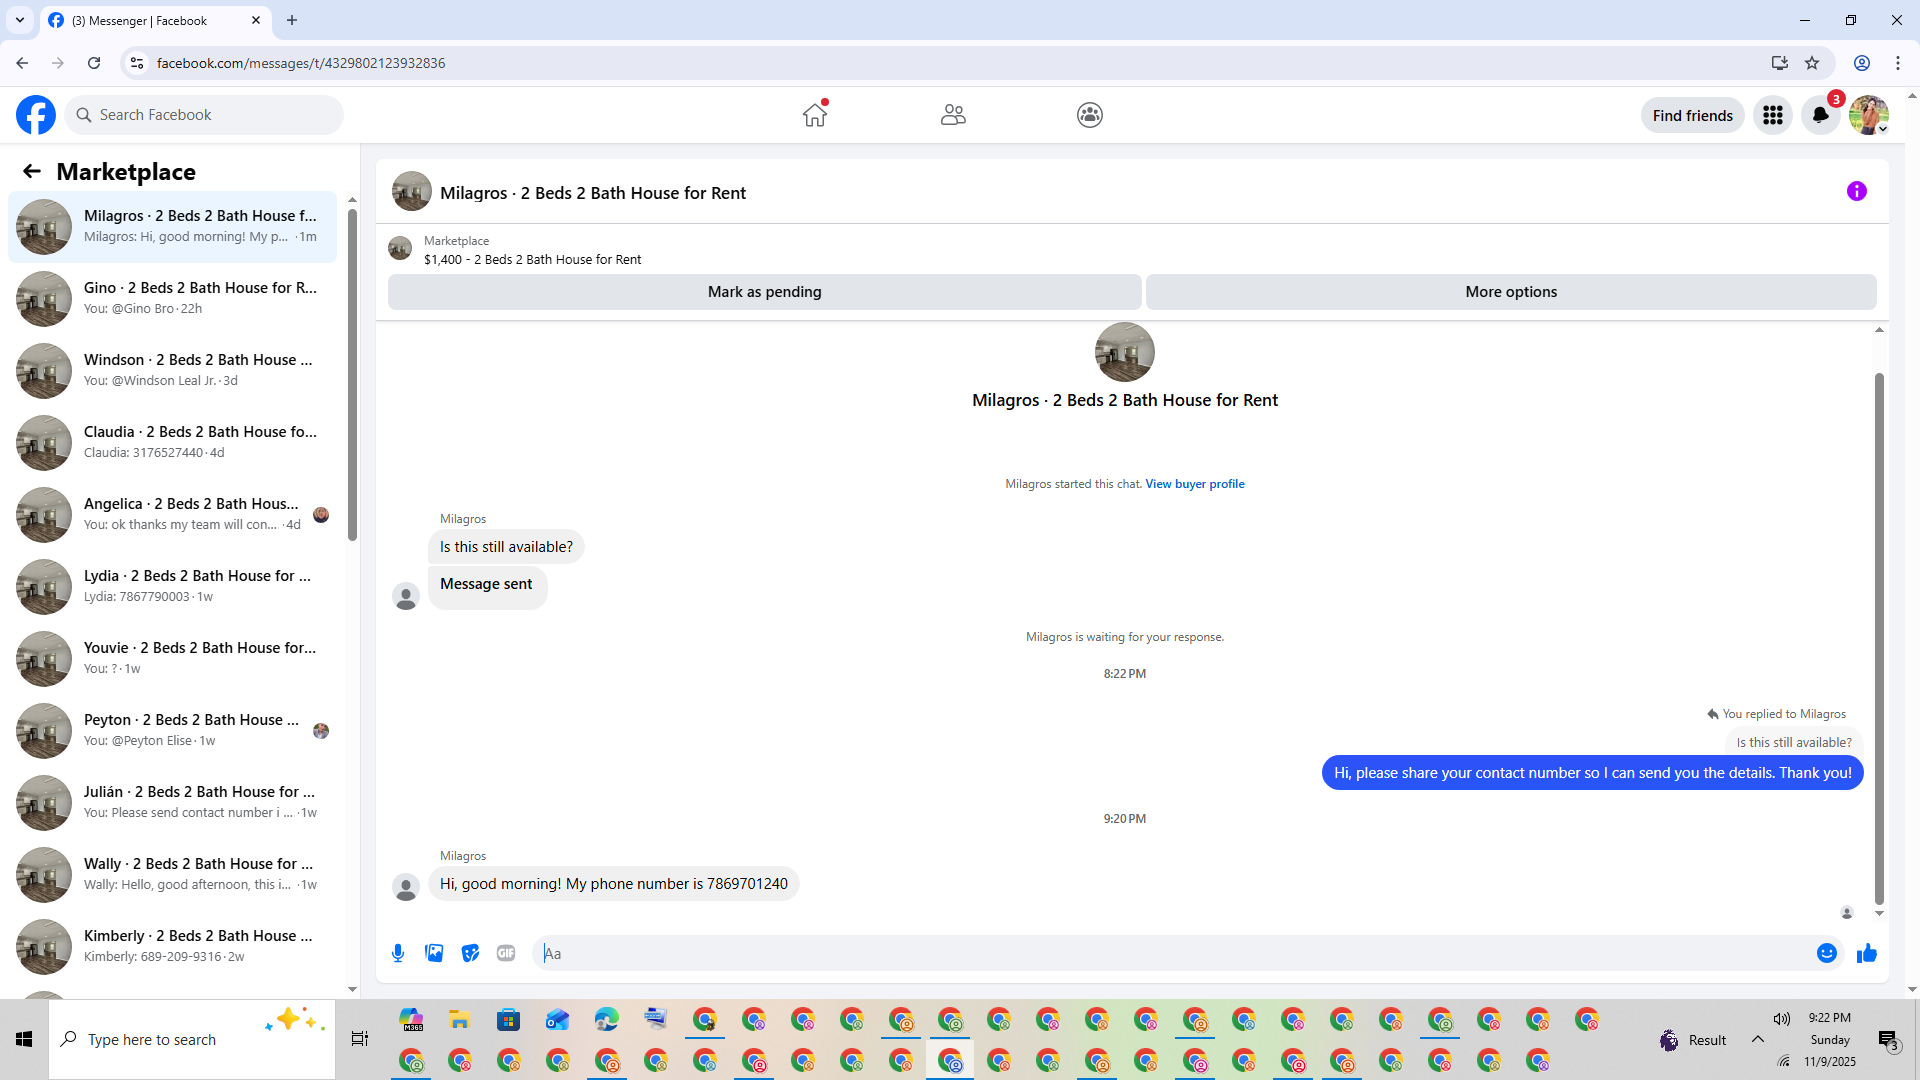Click the blue 'please share your contact number' message
This screenshot has height=1080, width=1920.
1592,773
